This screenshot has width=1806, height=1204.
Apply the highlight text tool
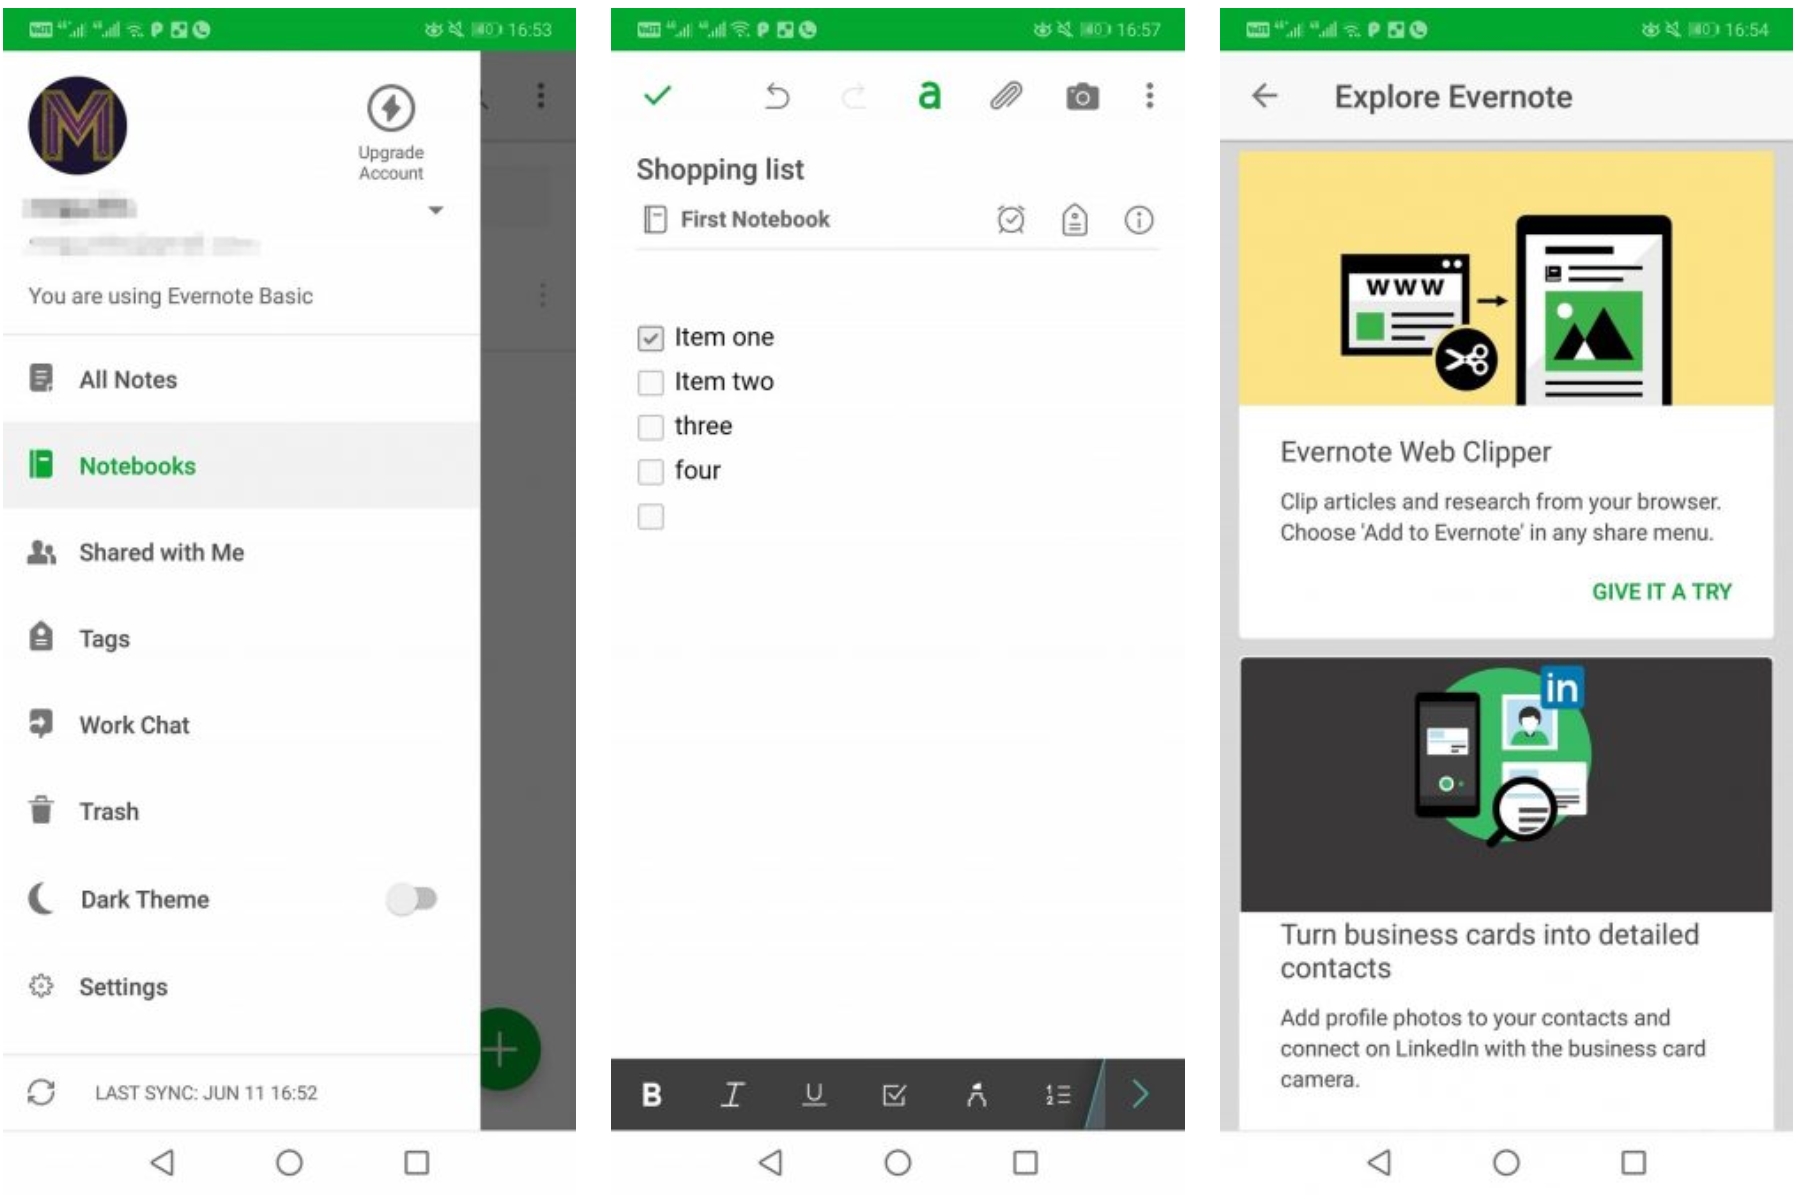pos(976,1095)
